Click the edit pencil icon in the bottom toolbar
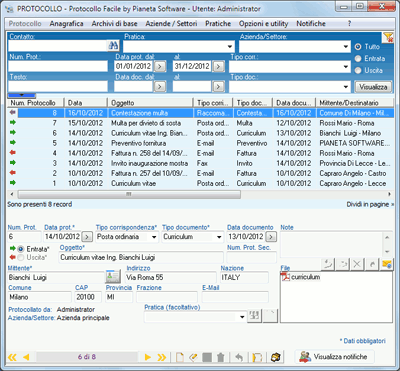The image size is (400, 371). [x=193, y=357]
